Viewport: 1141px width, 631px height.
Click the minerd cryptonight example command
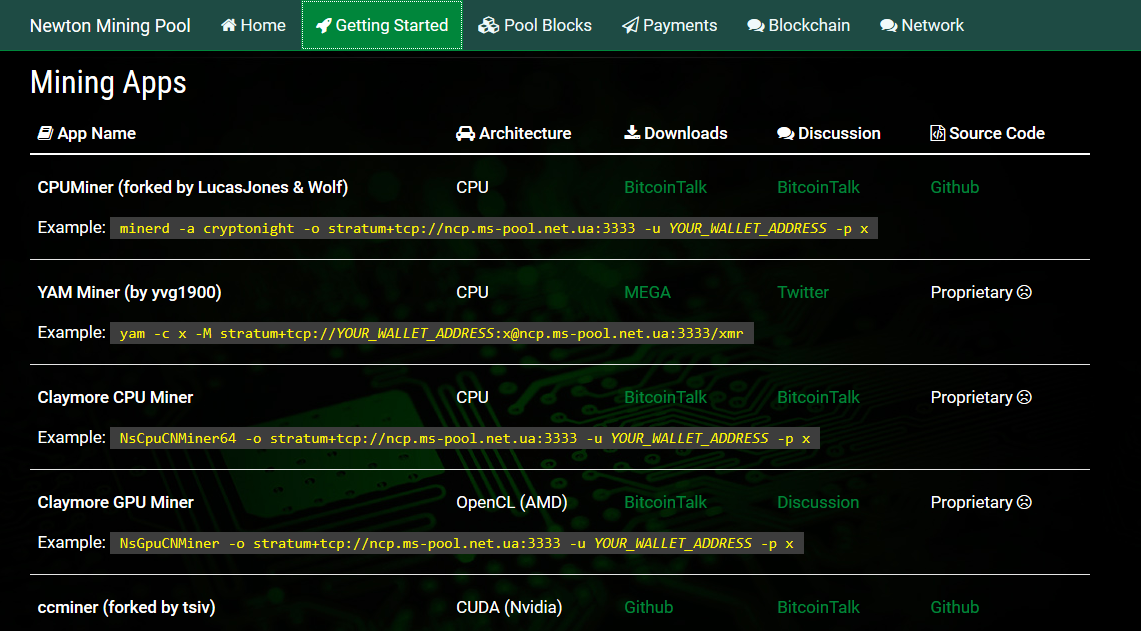494,228
